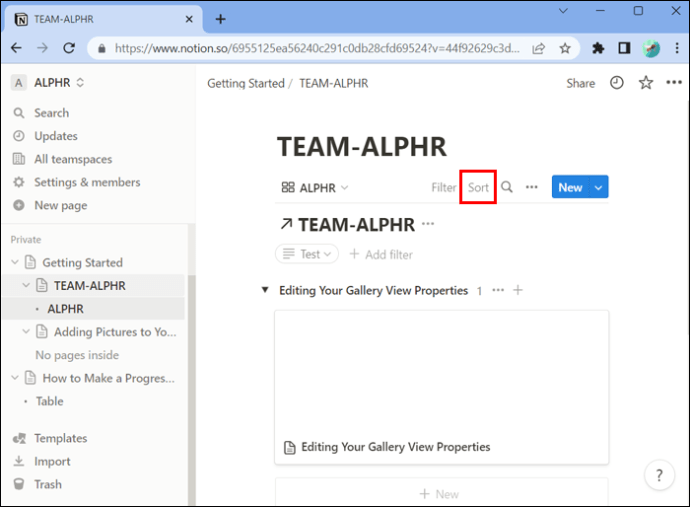Viewport: 690px width, 507px height.
Task: Close the TEAM-ALPHR browser tab
Action: pos(189,19)
